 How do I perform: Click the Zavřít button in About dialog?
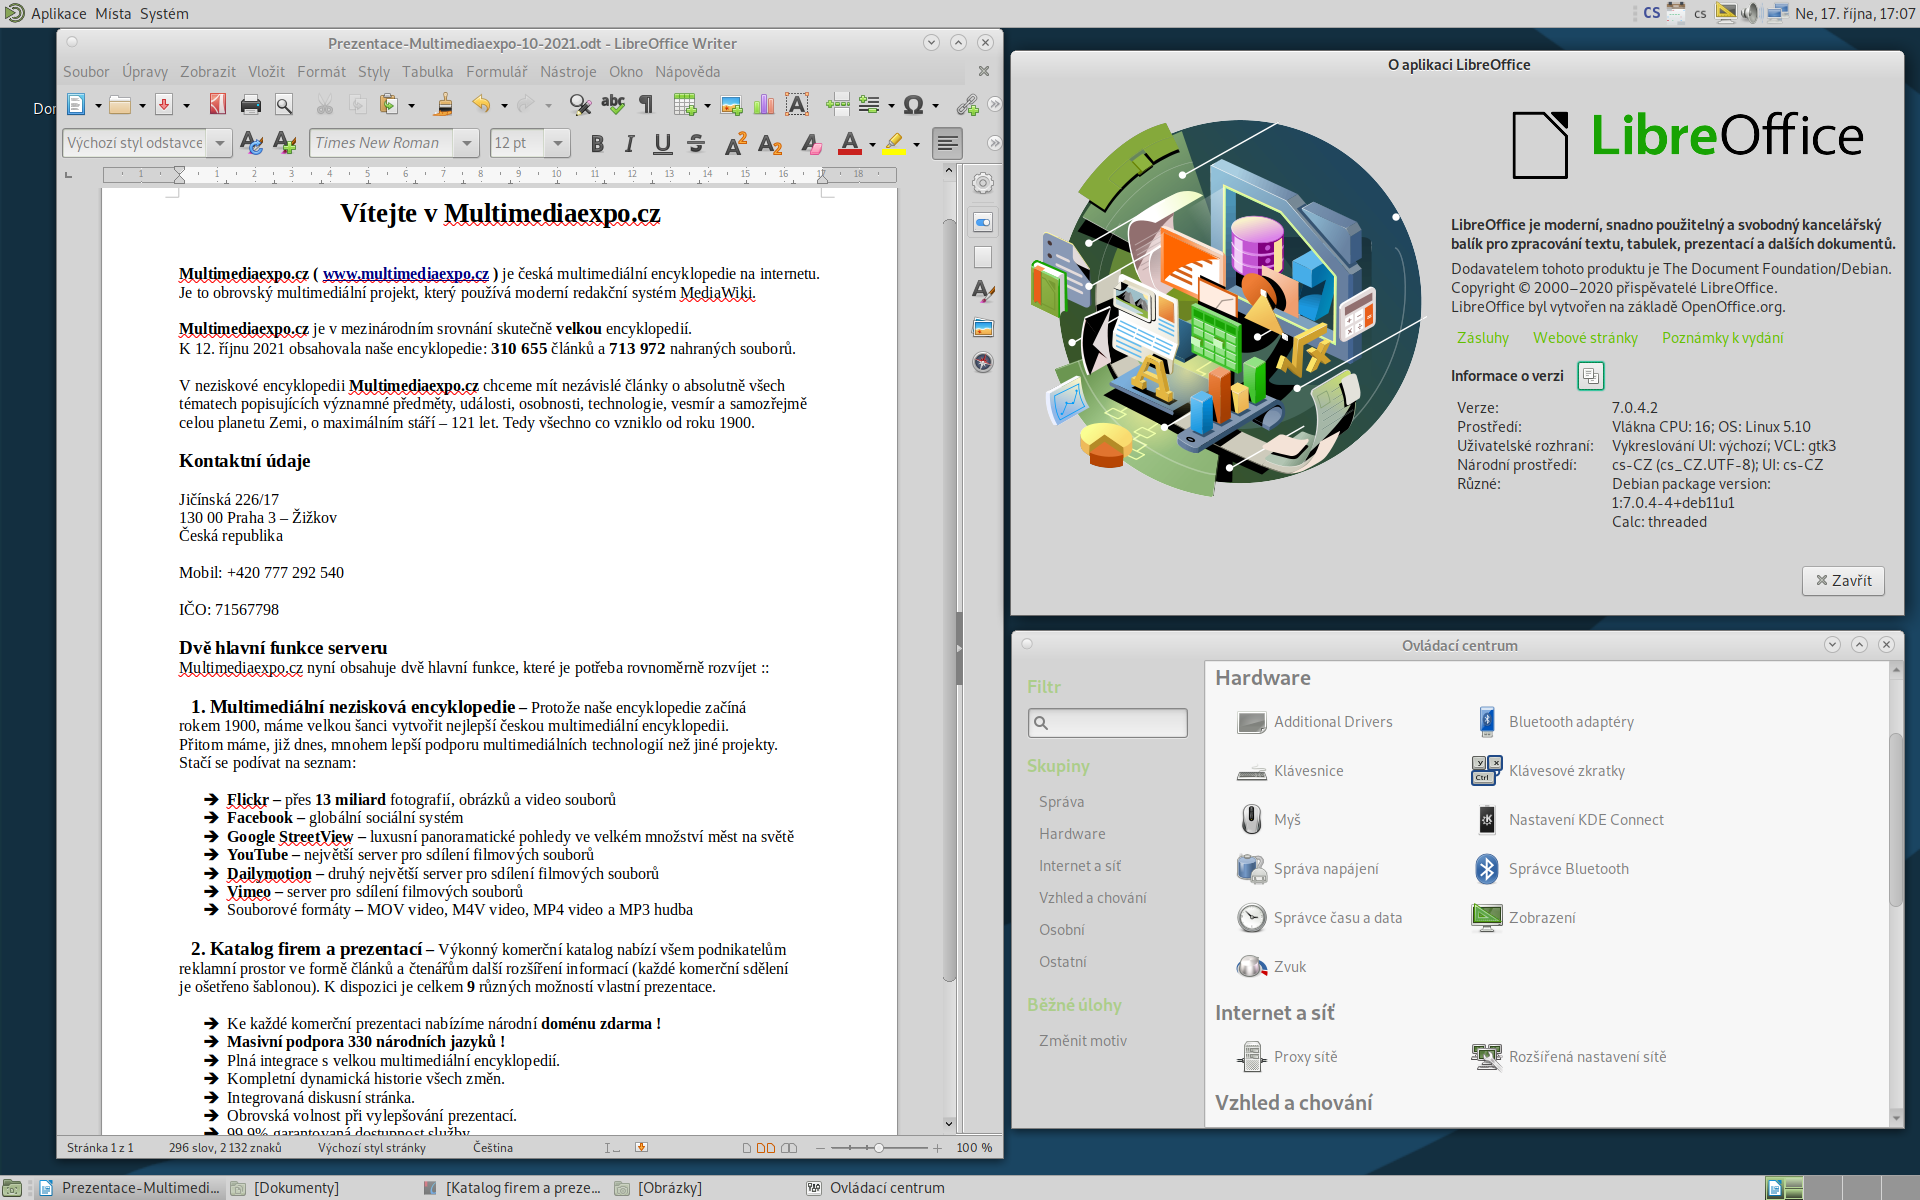tap(1842, 580)
